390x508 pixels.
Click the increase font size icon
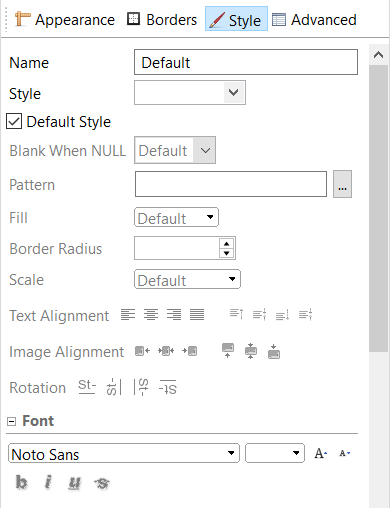pos(321,453)
